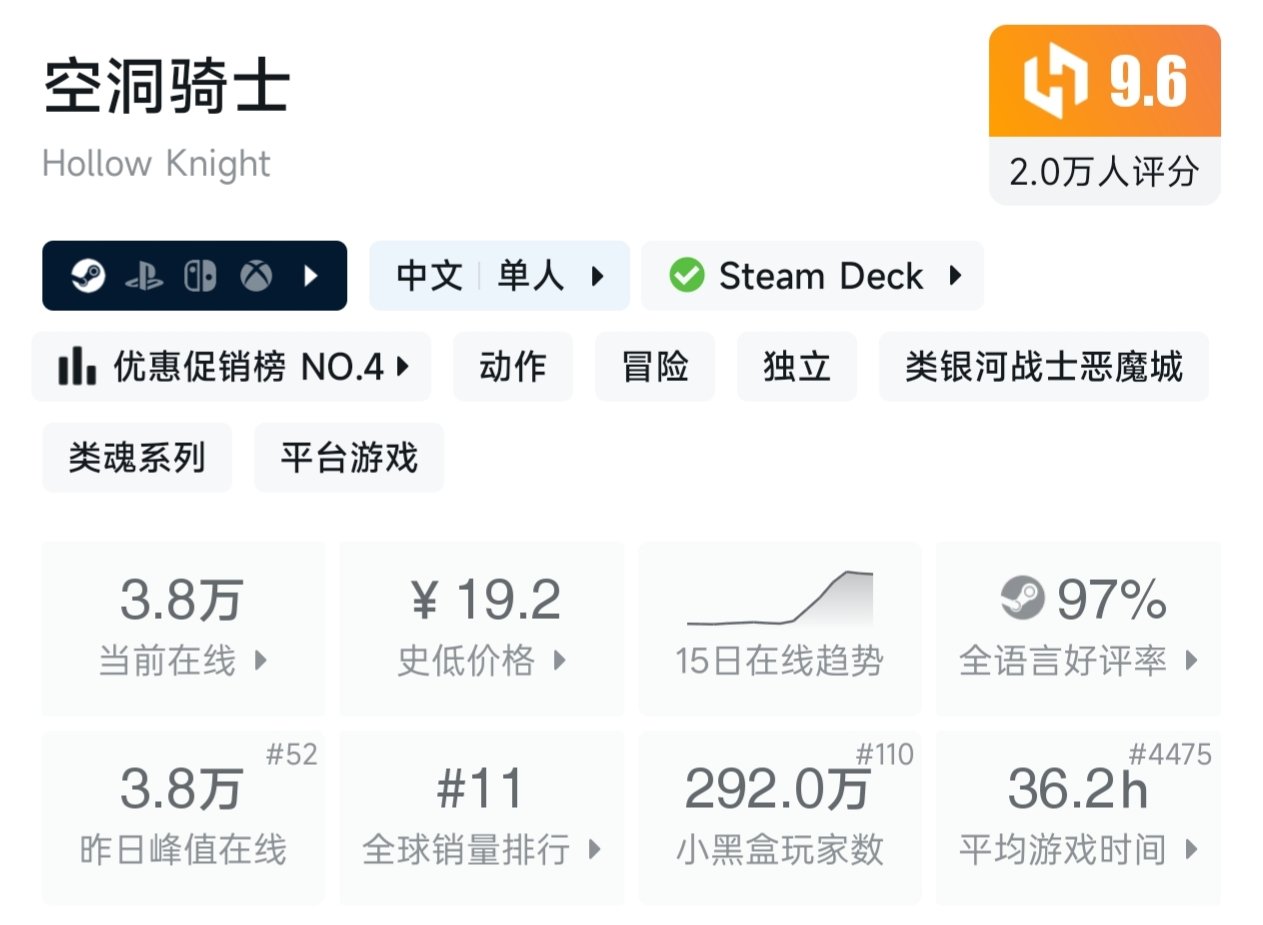Select the 动作 genre tag
Viewport: 1263px width, 925px height.
point(513,367)
